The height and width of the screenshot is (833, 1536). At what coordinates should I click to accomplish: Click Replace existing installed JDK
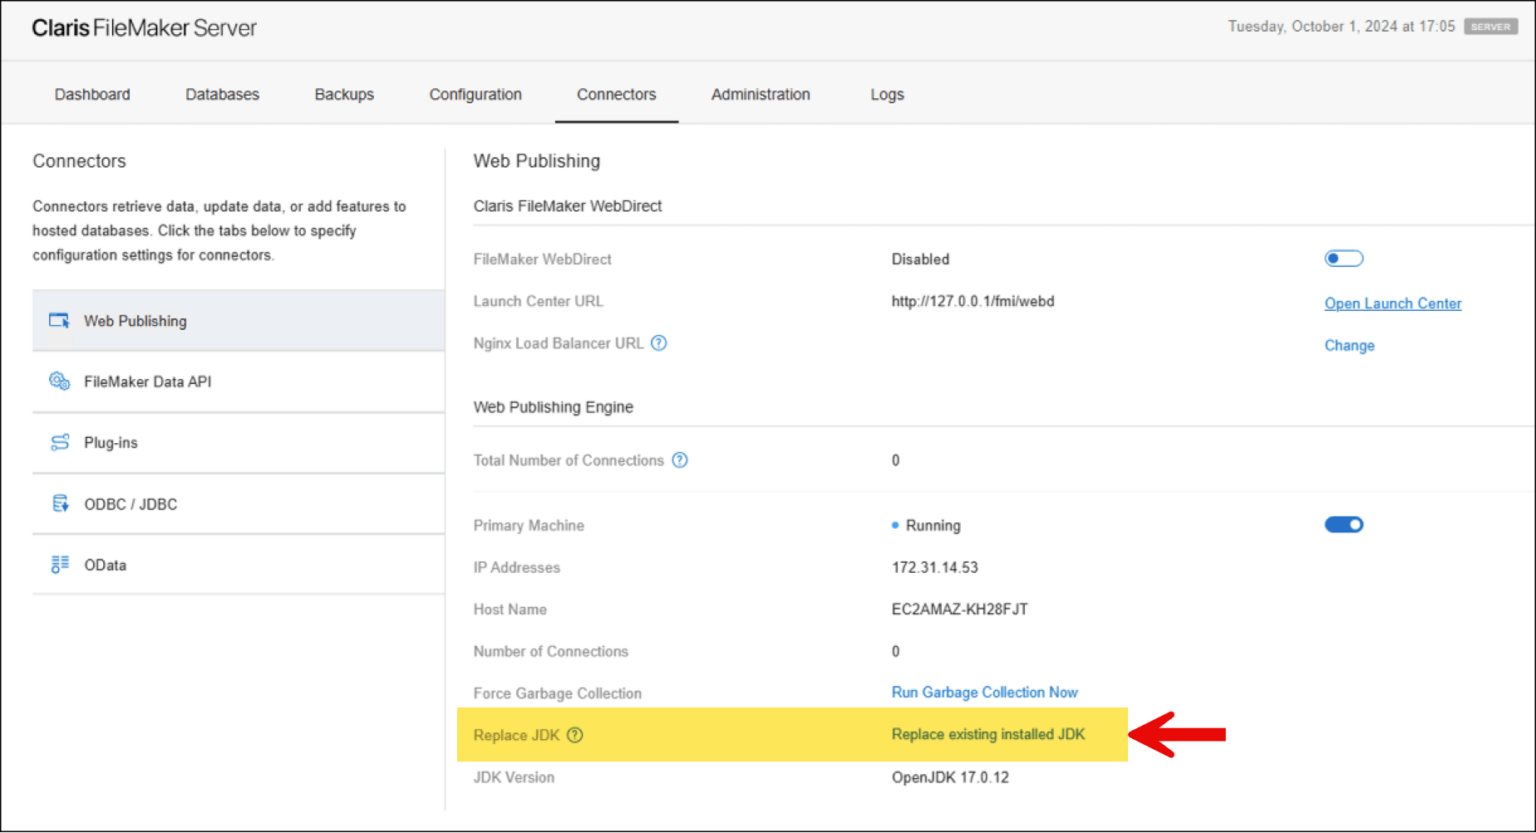988,734
